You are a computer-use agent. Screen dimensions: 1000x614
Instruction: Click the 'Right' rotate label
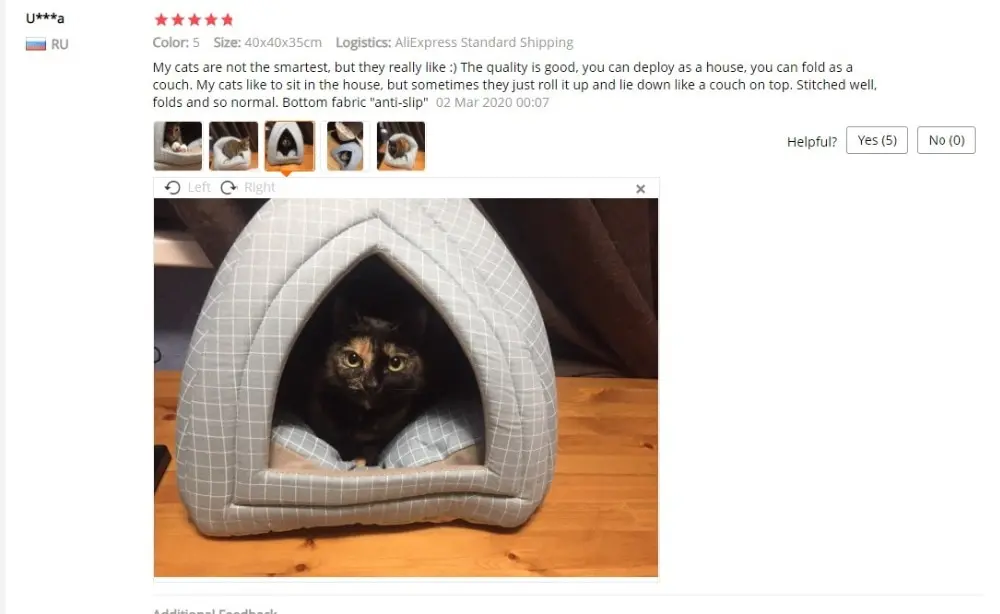[260, 187]
